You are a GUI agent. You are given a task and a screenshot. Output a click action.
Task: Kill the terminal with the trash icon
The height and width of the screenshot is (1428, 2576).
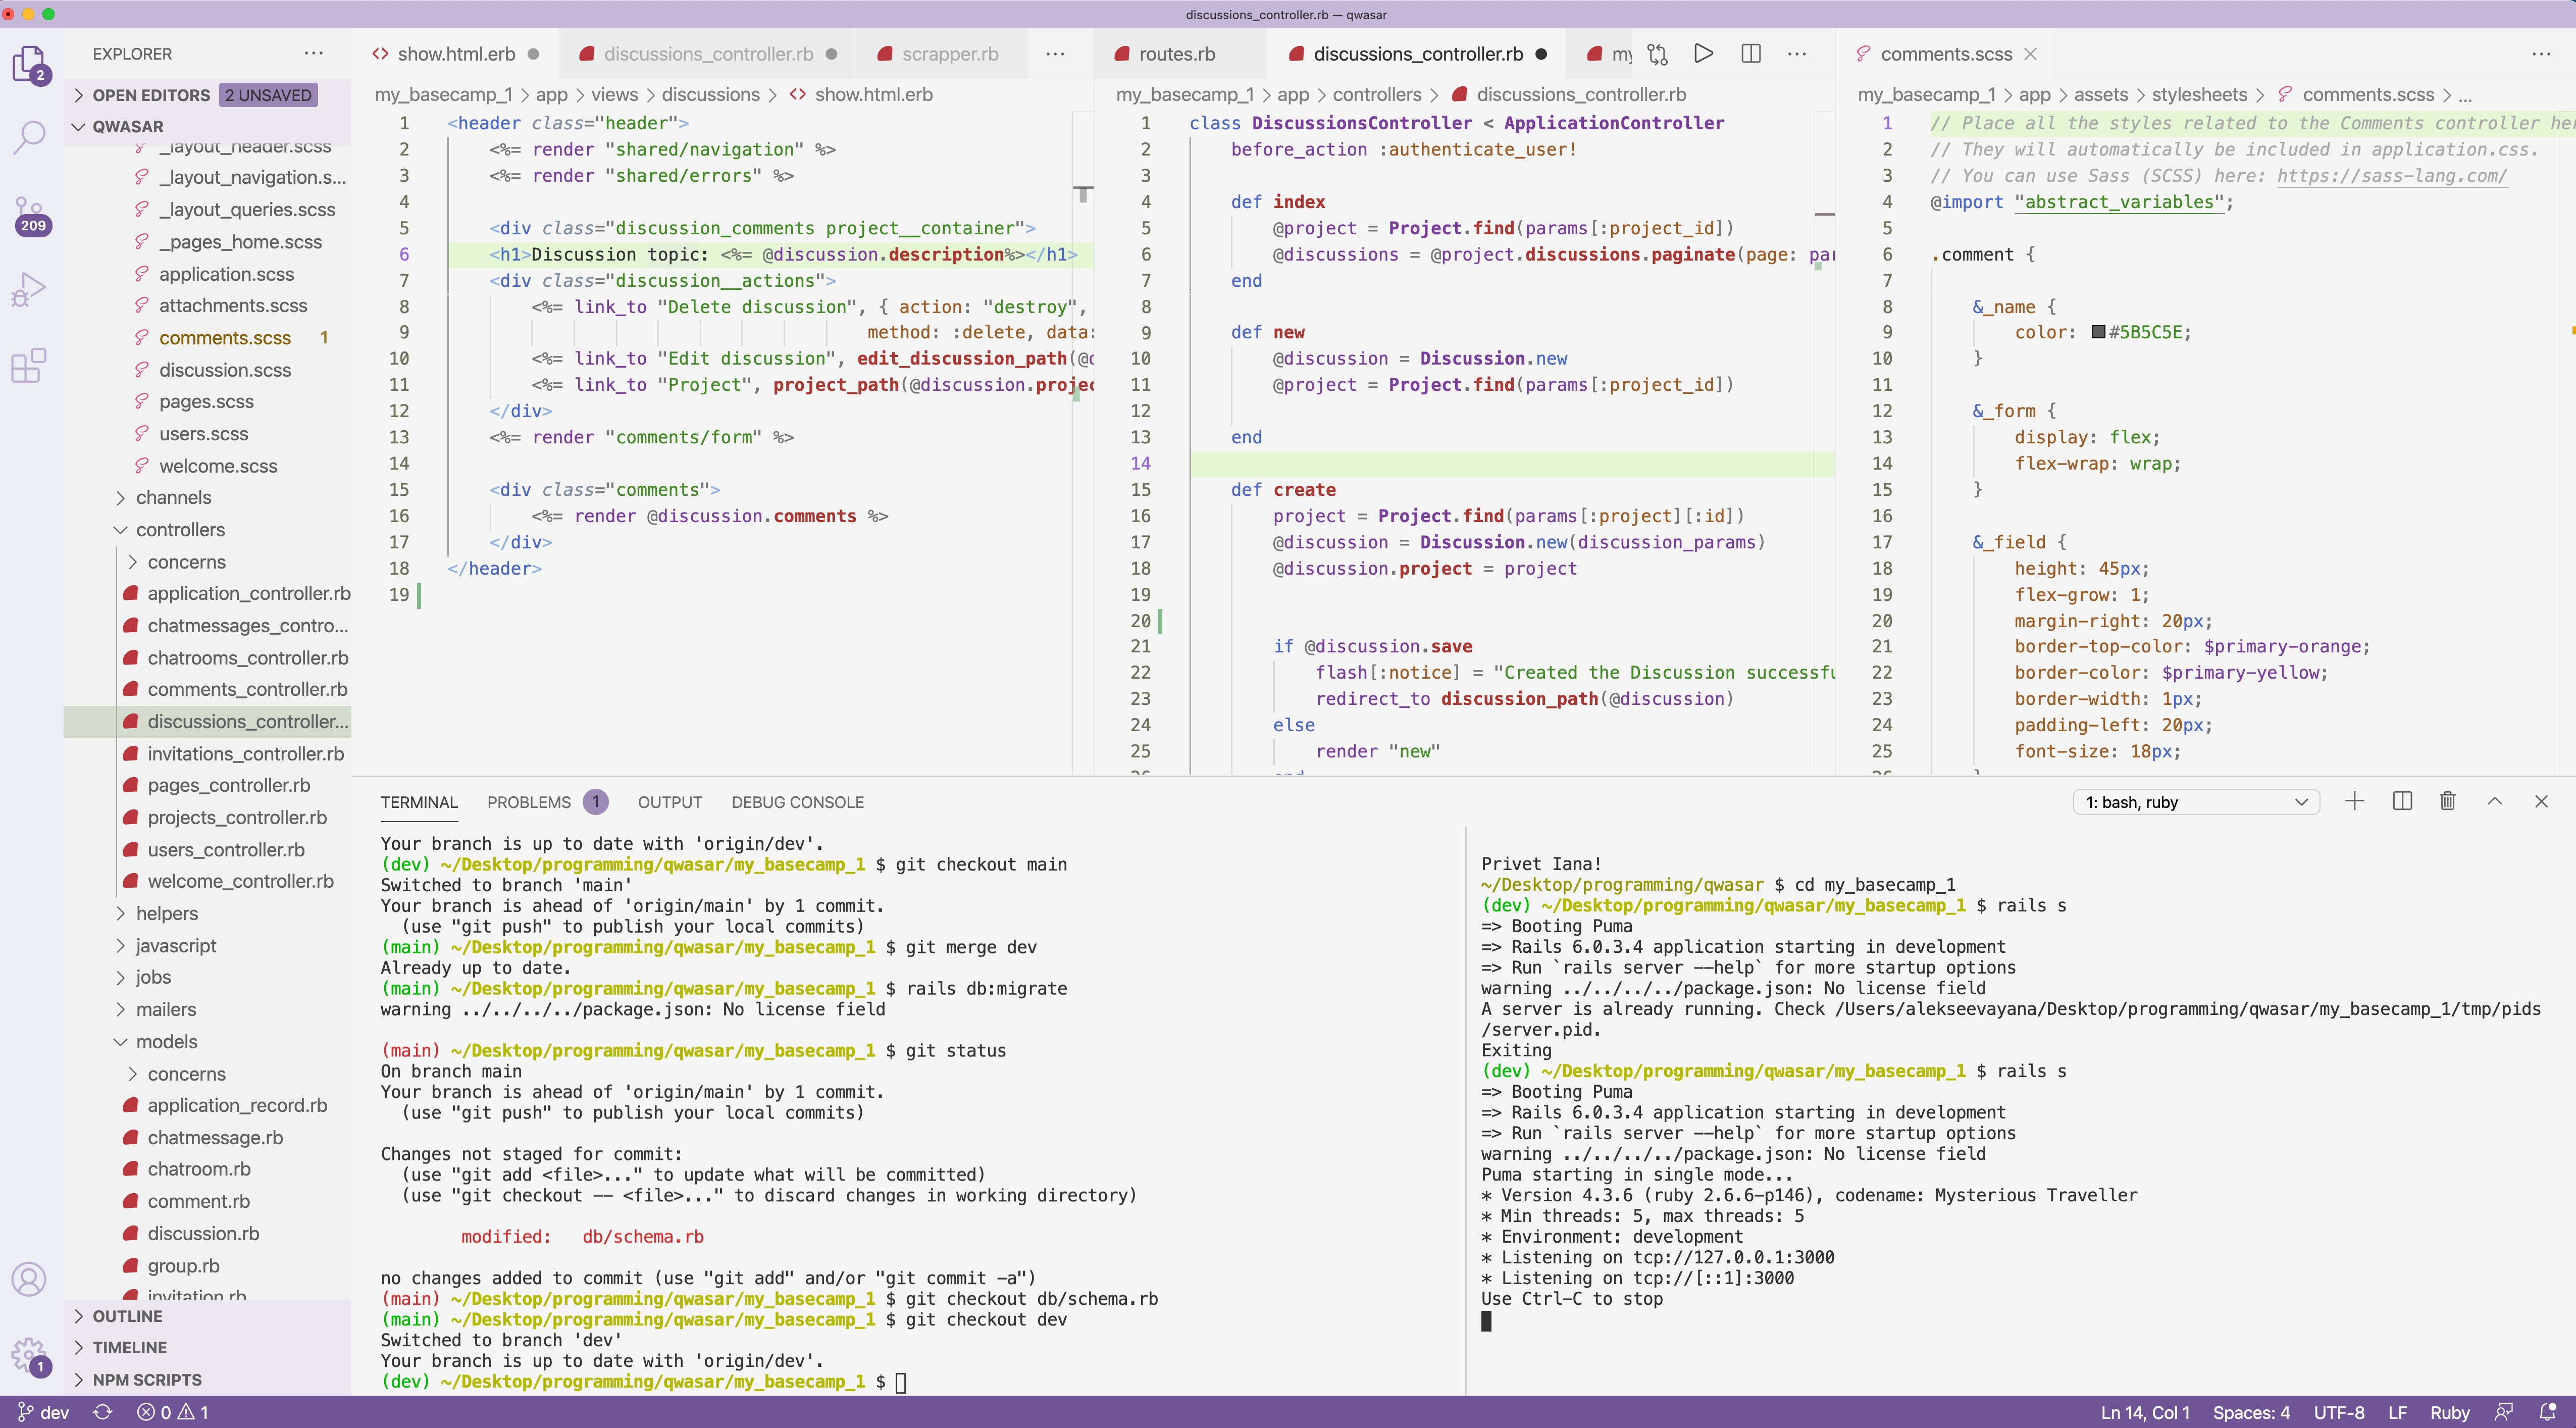coord(2448,801)
